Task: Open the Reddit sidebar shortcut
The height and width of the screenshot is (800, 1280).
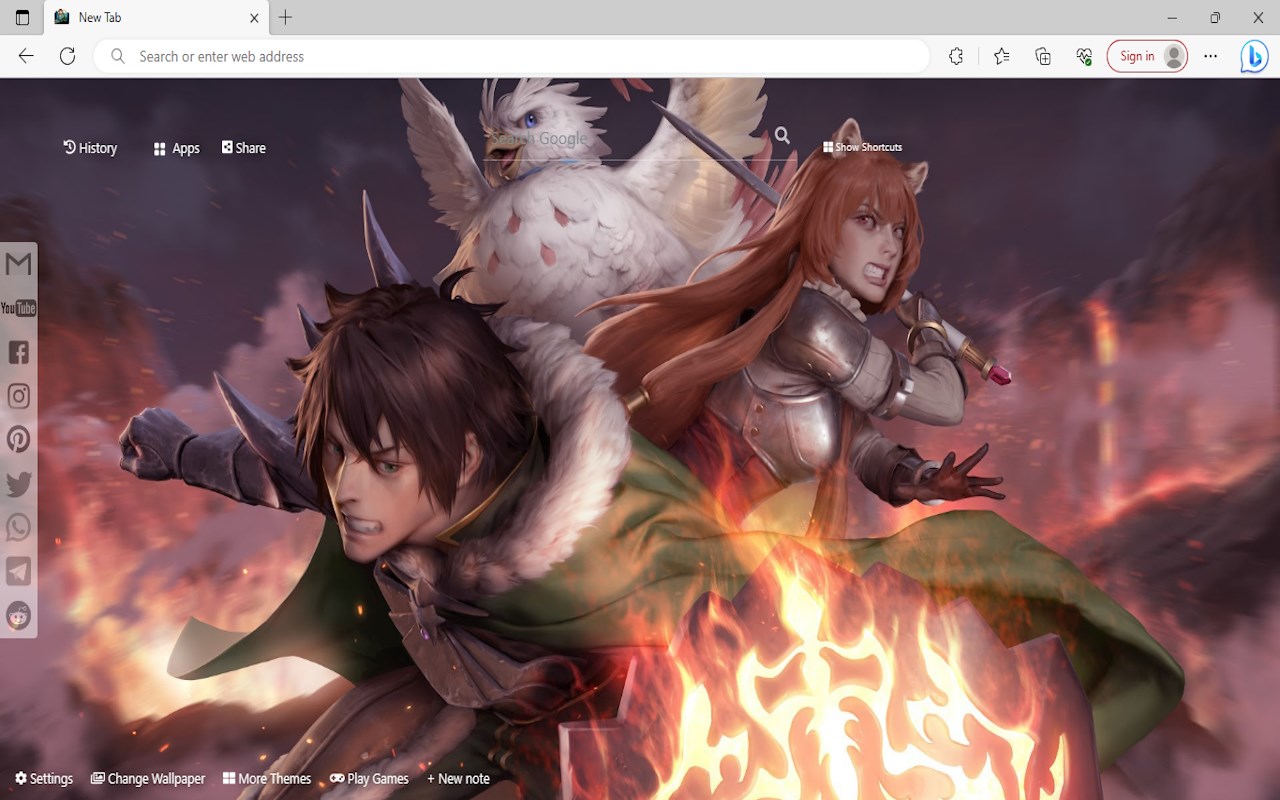Action: pyautogui.click(x=18, y=615)
